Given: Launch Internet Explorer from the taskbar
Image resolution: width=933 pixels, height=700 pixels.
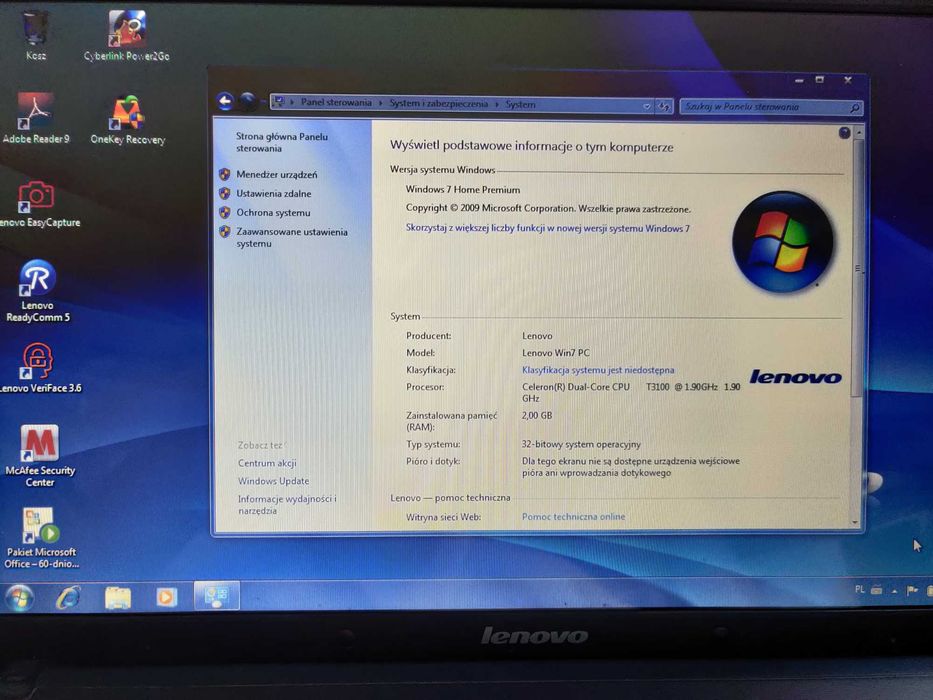Looking at the screenshot, I should click(x=68, y=597).
